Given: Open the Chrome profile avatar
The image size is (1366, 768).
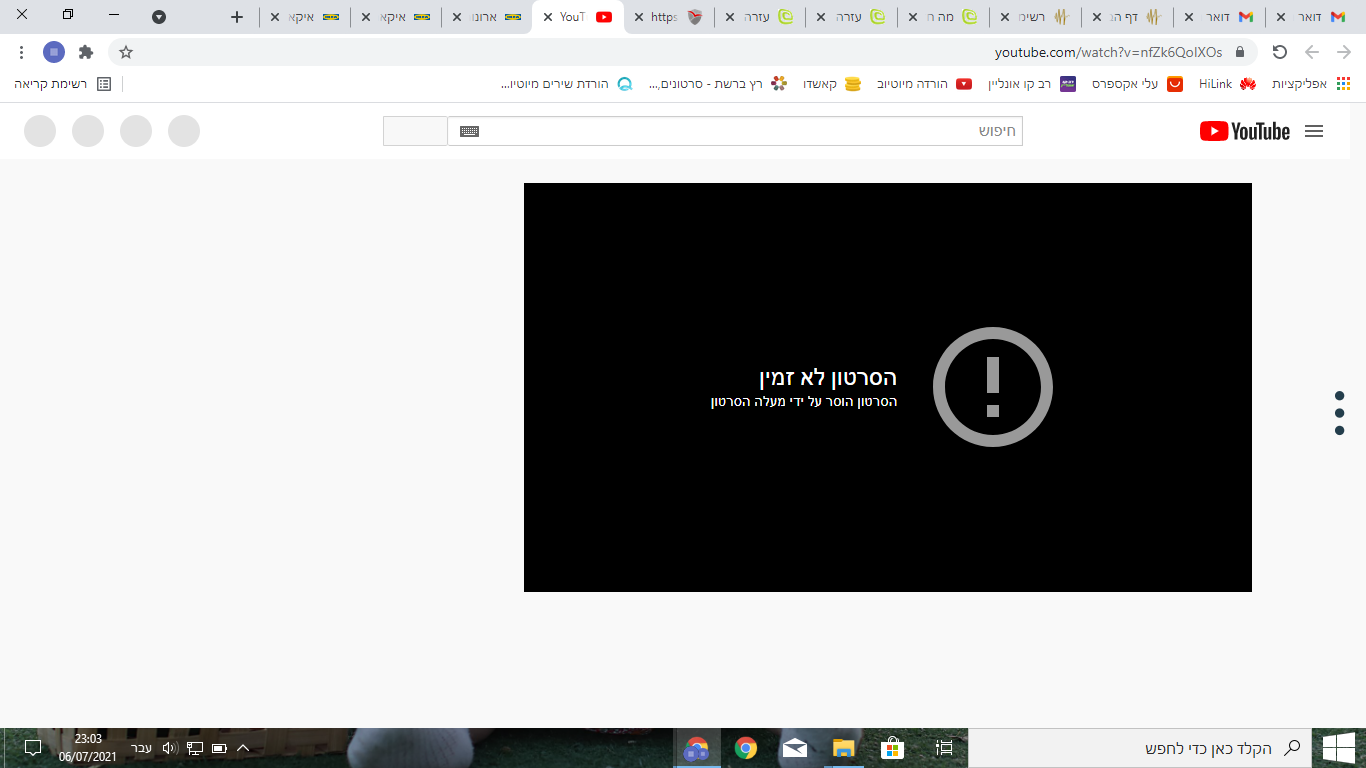Looking at the screenshot, I should pyautogui.click(x=54, y=52).
